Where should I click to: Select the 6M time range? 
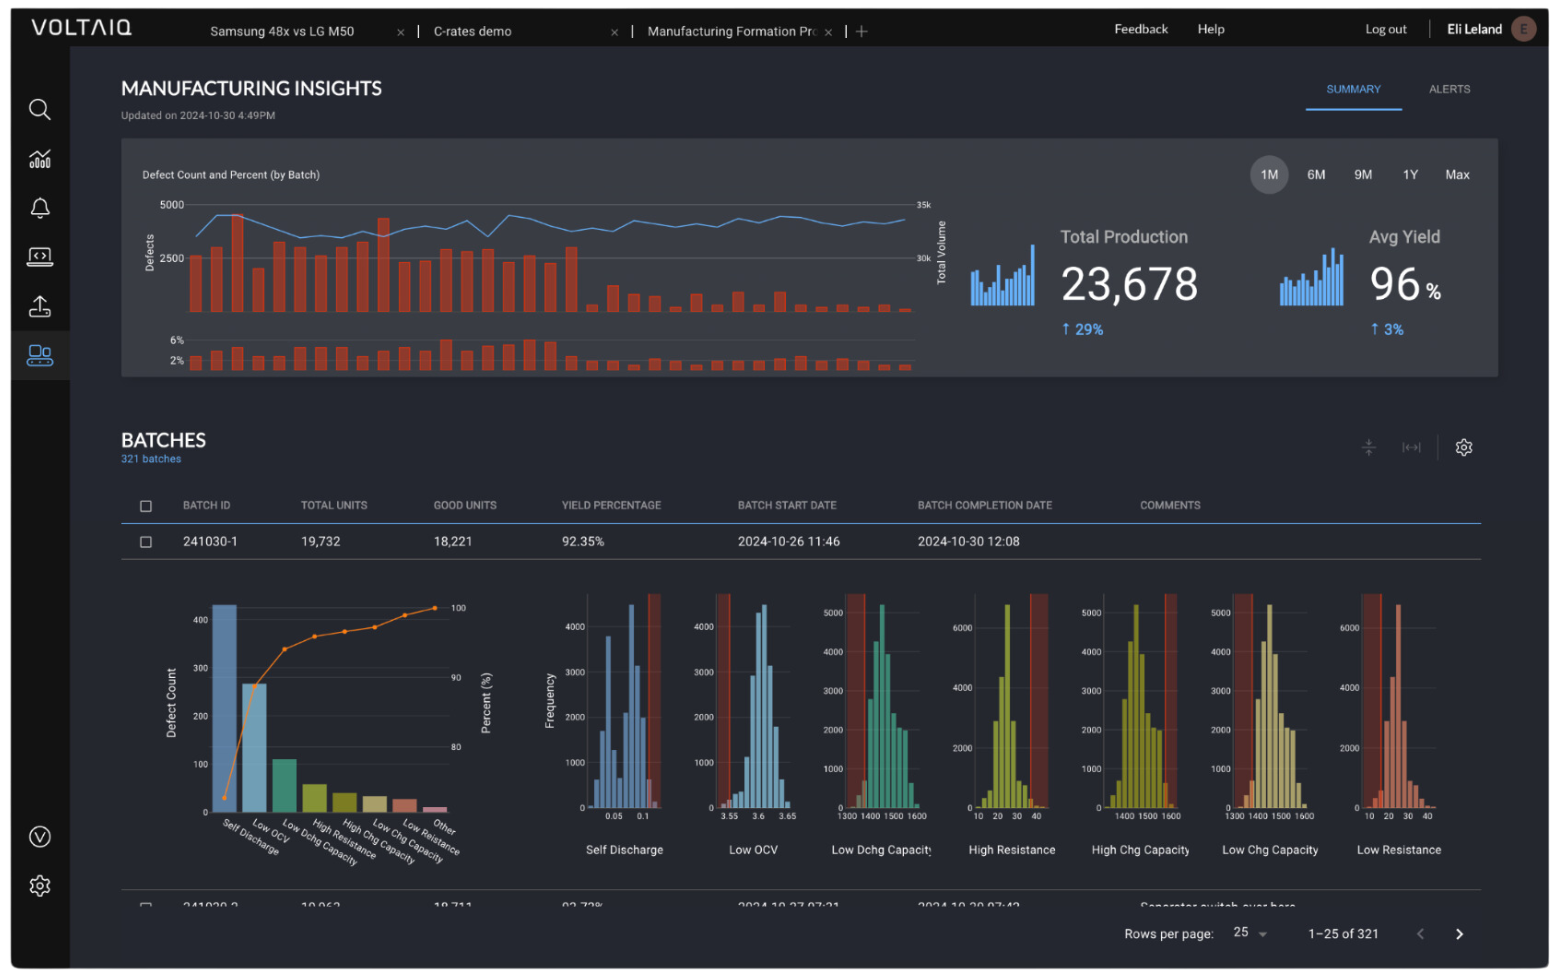click(1316, 175)
